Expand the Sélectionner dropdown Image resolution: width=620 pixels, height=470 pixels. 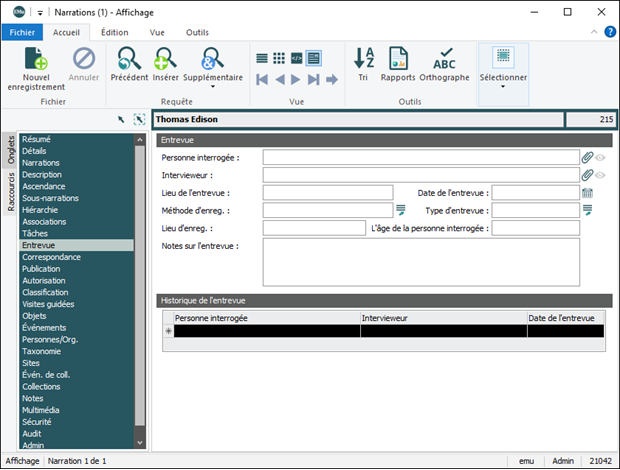click(503, 86)
